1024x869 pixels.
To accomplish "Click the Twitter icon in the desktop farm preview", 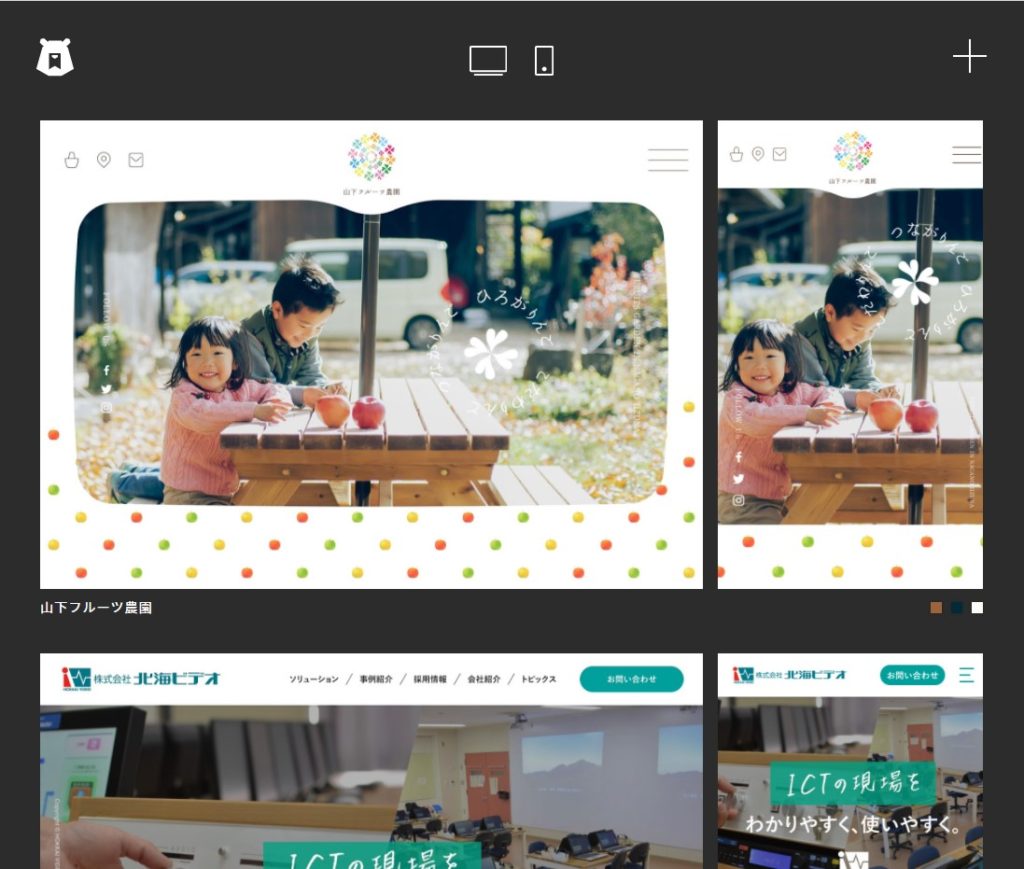I will click(106, 389).
